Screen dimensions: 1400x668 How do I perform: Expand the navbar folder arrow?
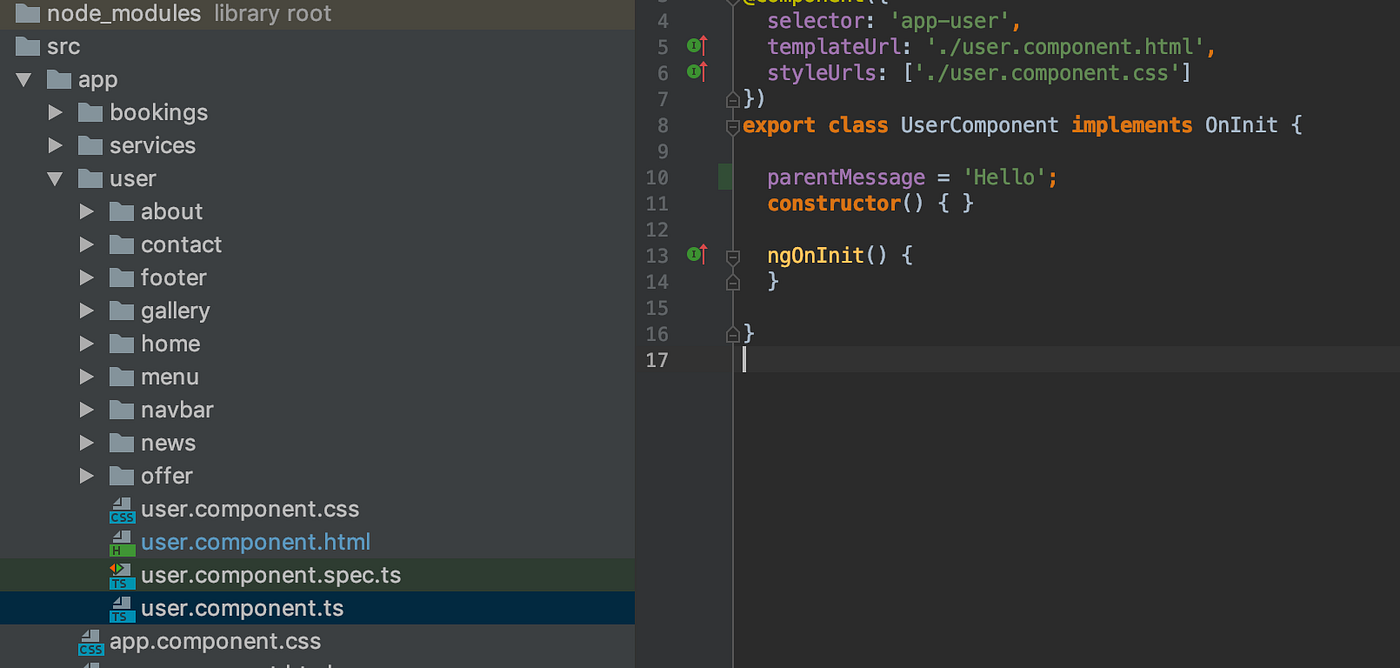click(87, 410)
